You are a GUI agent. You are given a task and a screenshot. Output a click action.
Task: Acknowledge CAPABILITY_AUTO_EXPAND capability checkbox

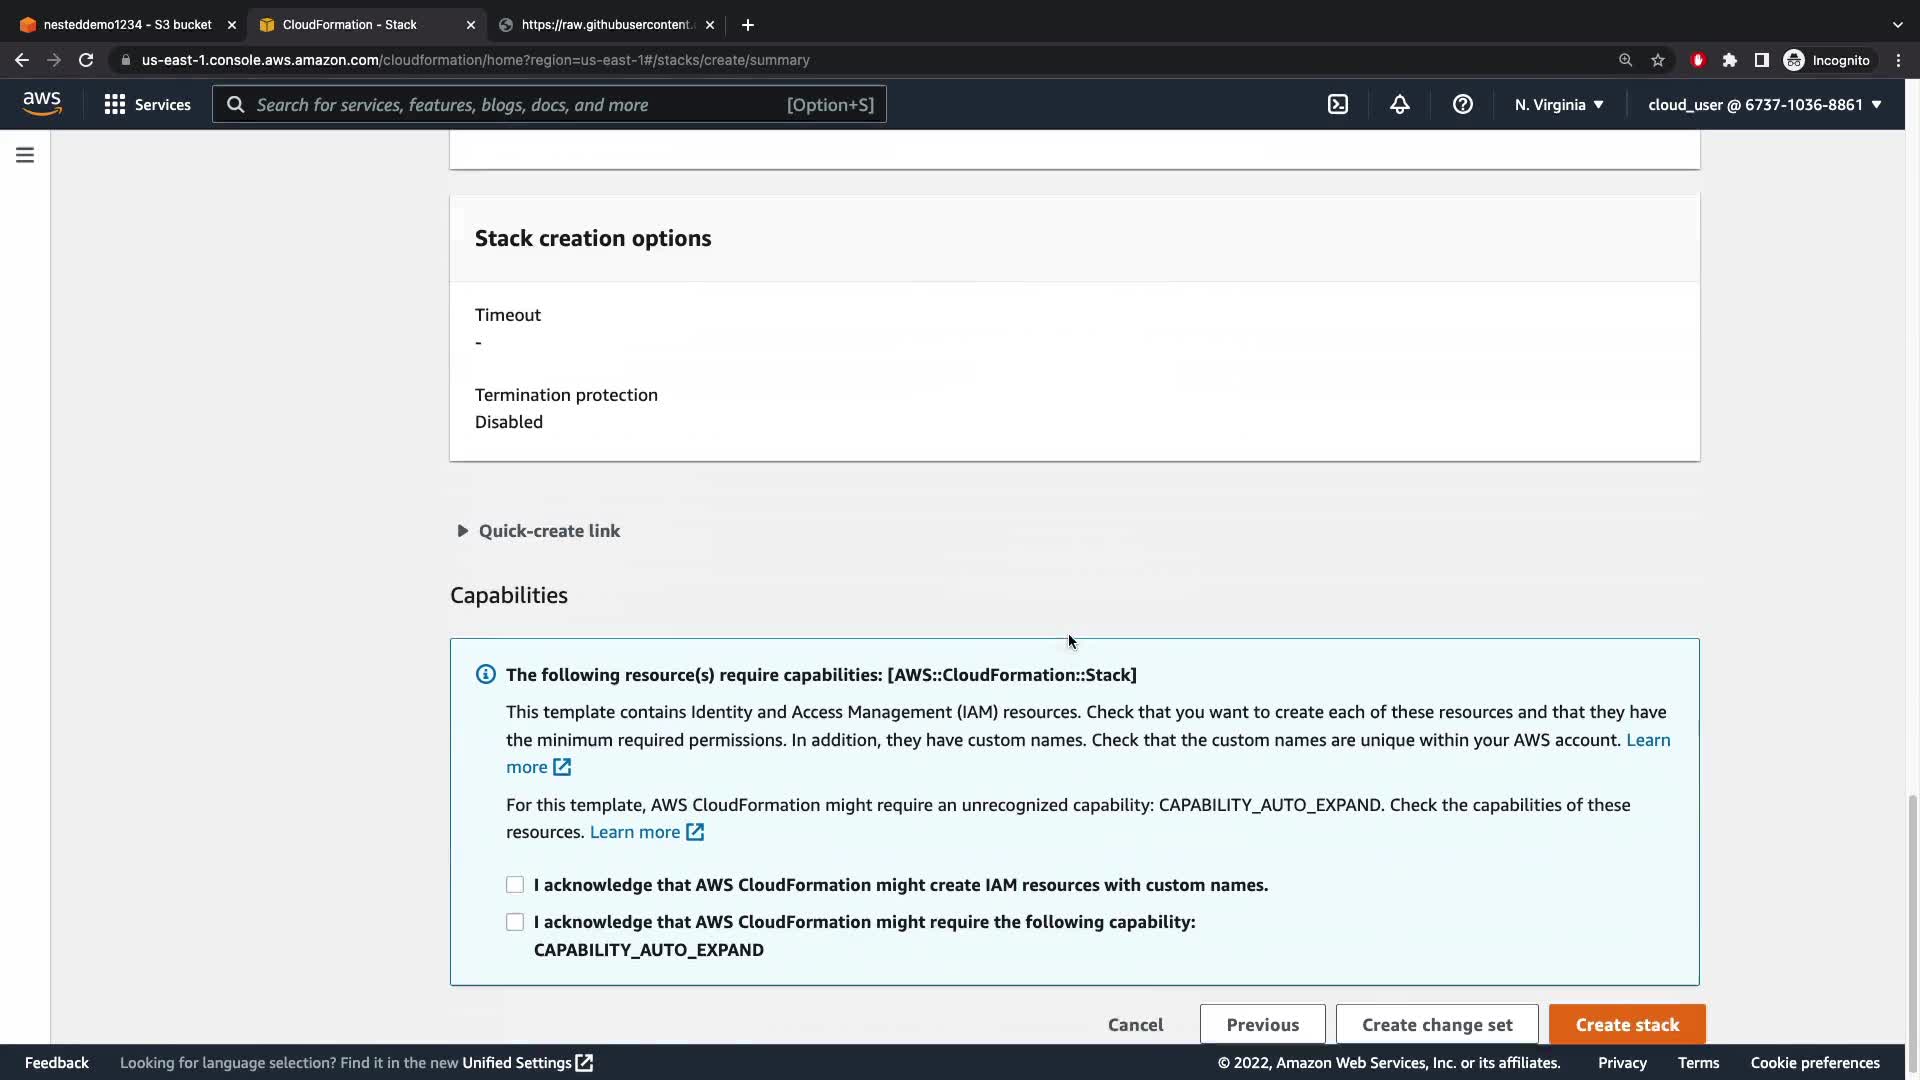[x=515, y=922]
